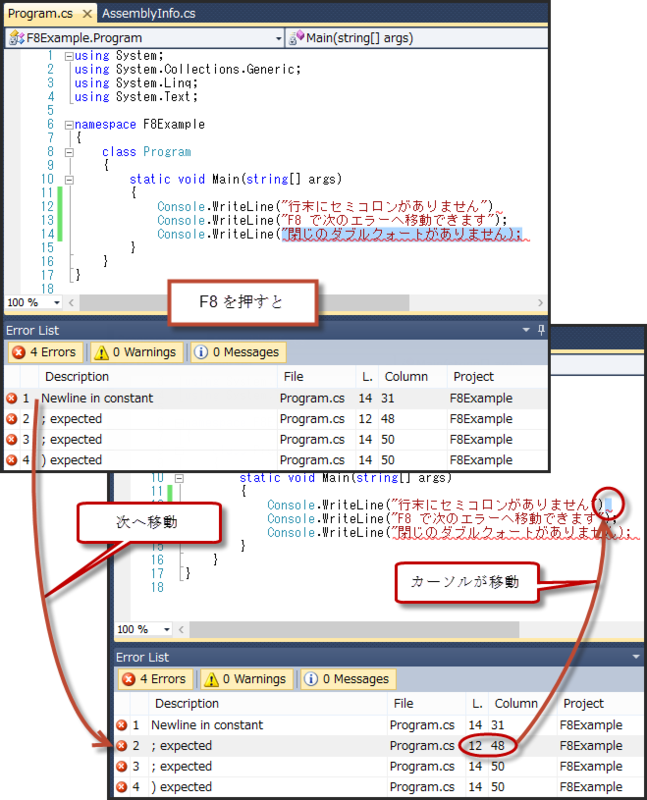This screenshot has height=800, width=647.
Task: Toggle the 0 Warnings filter in bottom Error List
Action: 246,679
